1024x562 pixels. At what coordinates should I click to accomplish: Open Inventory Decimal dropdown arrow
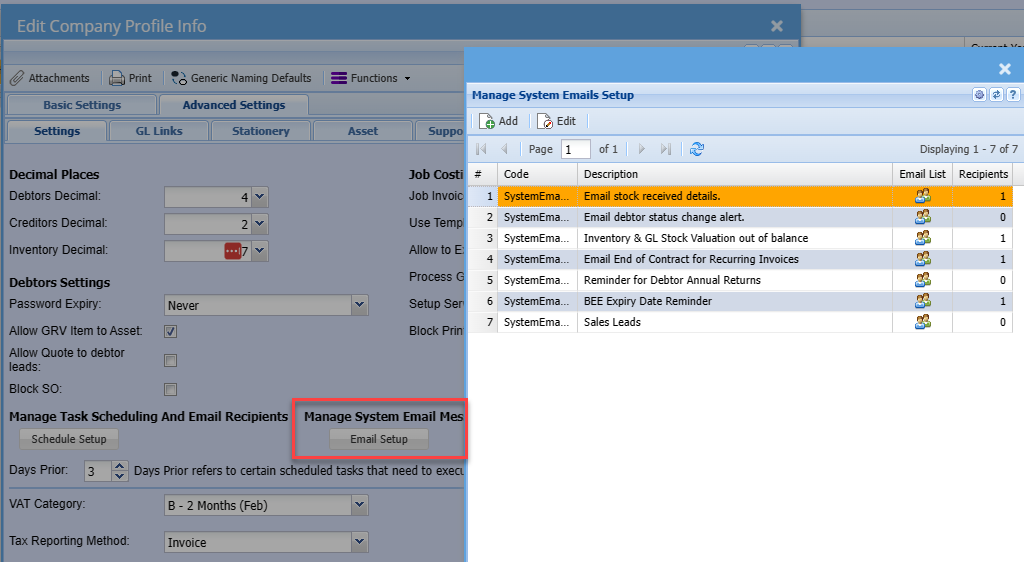260,251
